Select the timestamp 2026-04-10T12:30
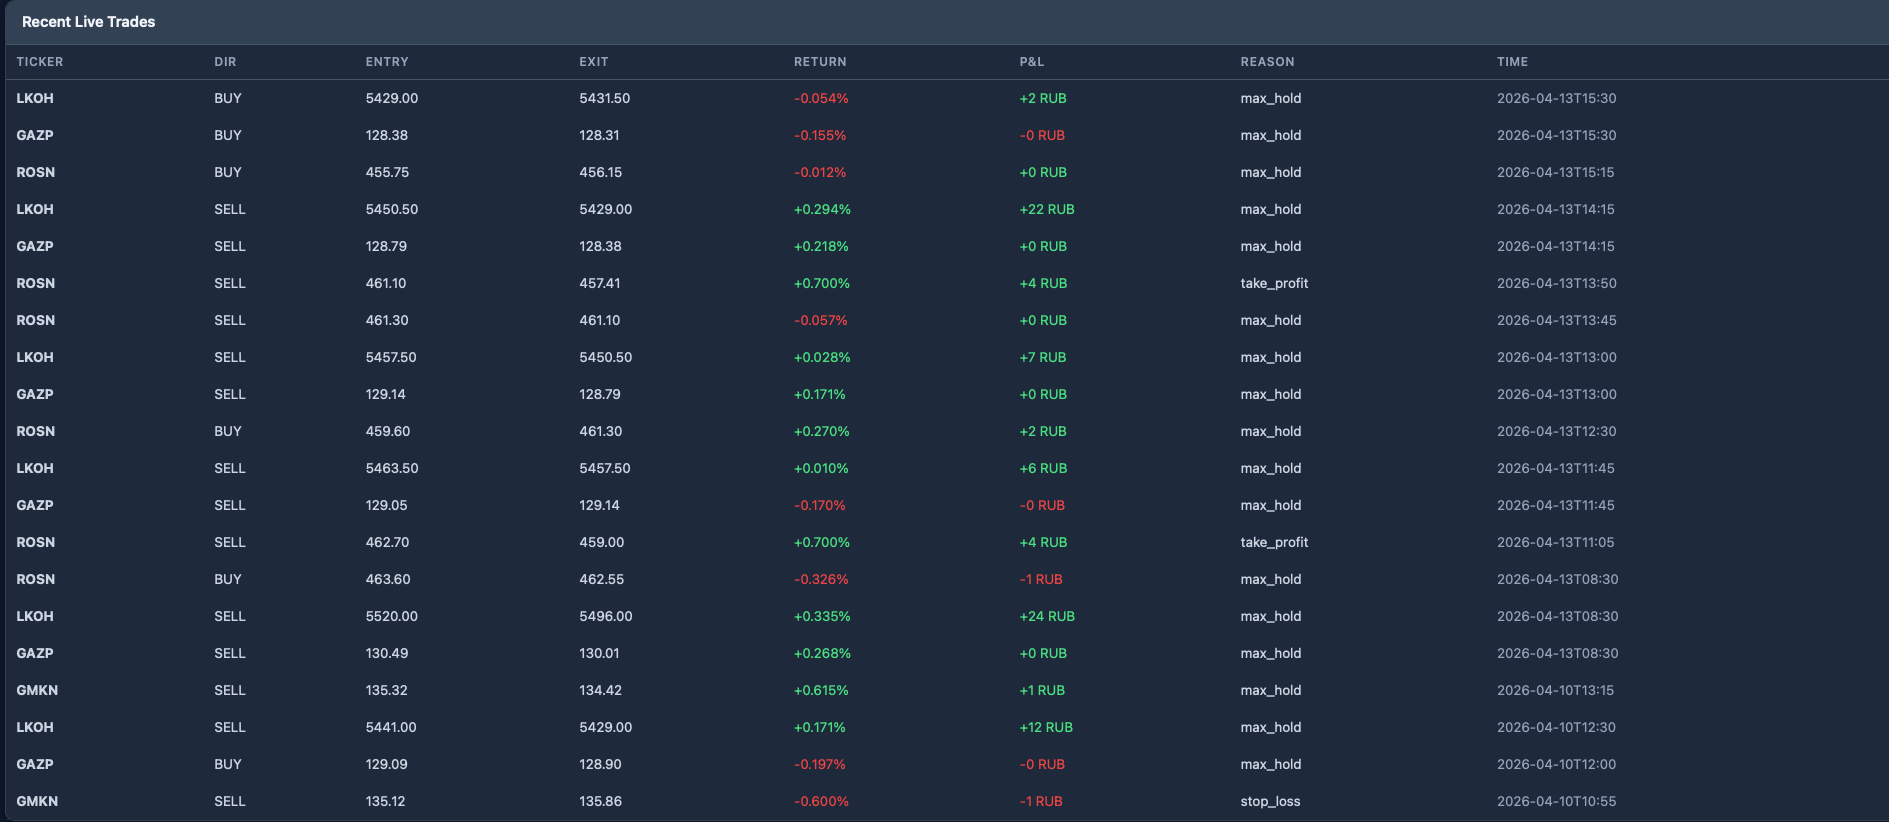The image size is (1889, 822). 1557,728
